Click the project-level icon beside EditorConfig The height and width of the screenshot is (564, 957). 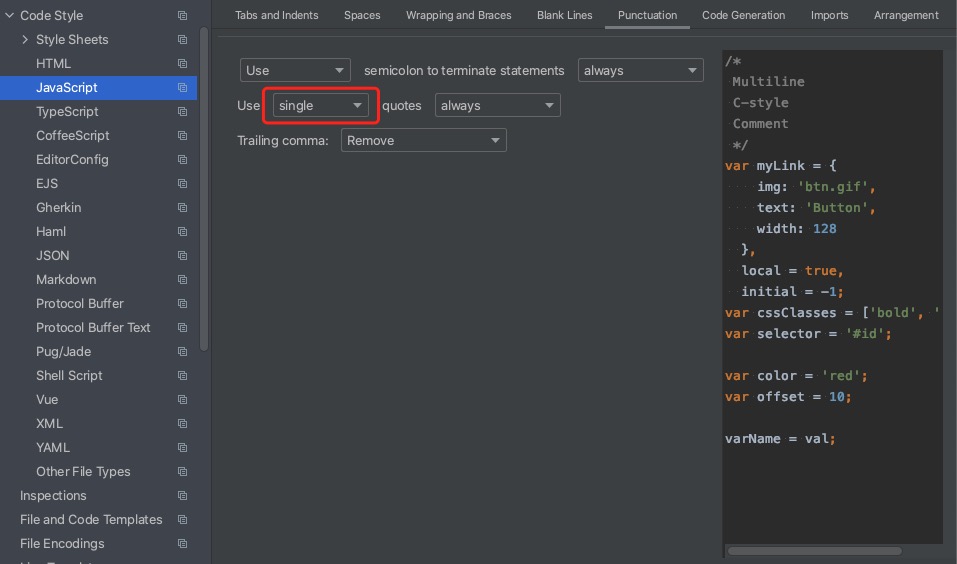point(182,159)
